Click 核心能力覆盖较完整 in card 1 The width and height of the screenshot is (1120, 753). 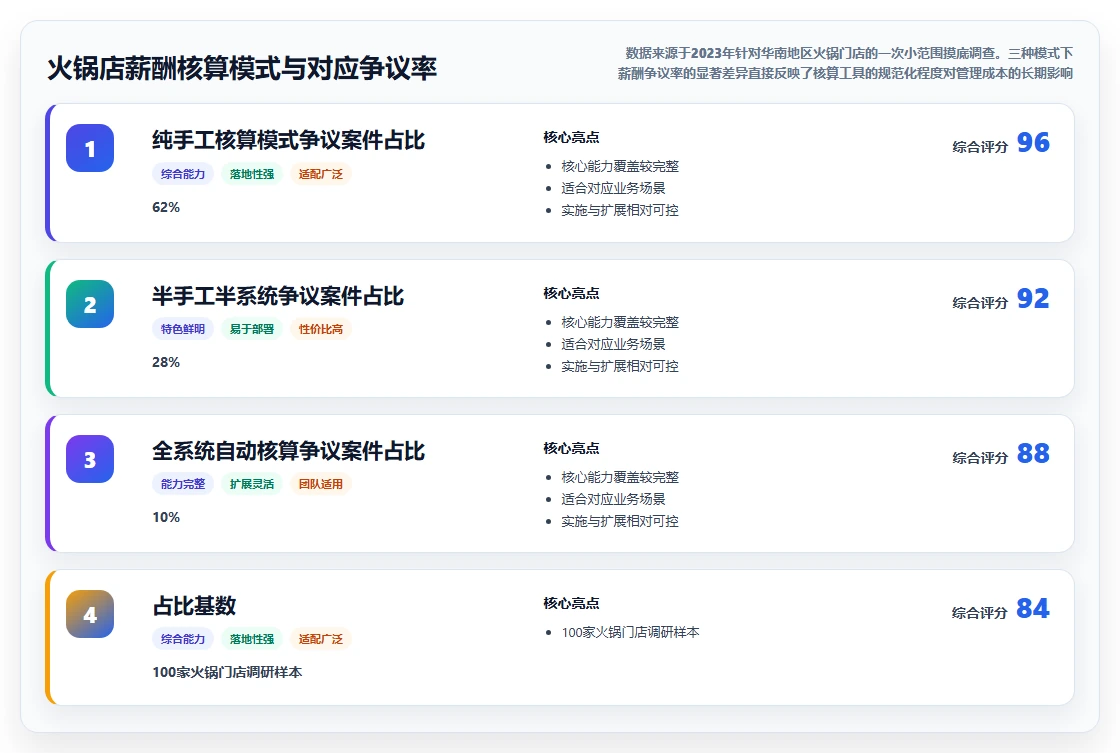[620, 166]
